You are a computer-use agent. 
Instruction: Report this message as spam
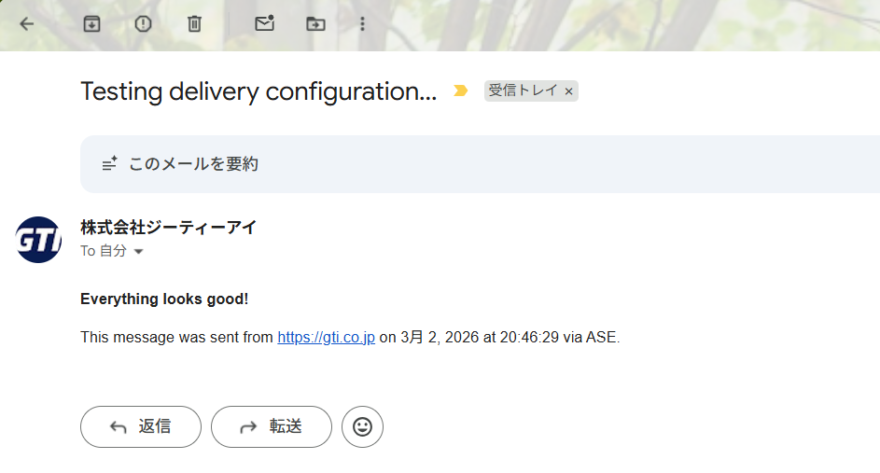pyautogui.click(x=143, y=23)
